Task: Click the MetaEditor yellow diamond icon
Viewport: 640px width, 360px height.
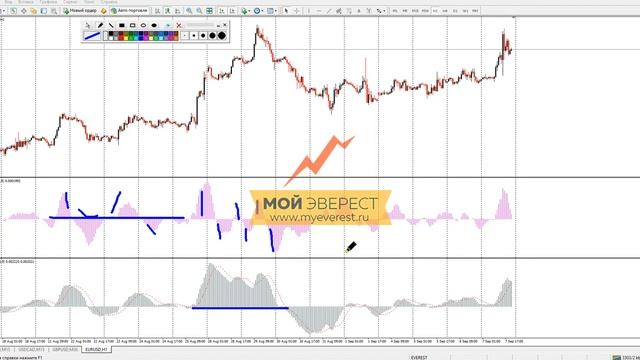Action: (104, 11)
